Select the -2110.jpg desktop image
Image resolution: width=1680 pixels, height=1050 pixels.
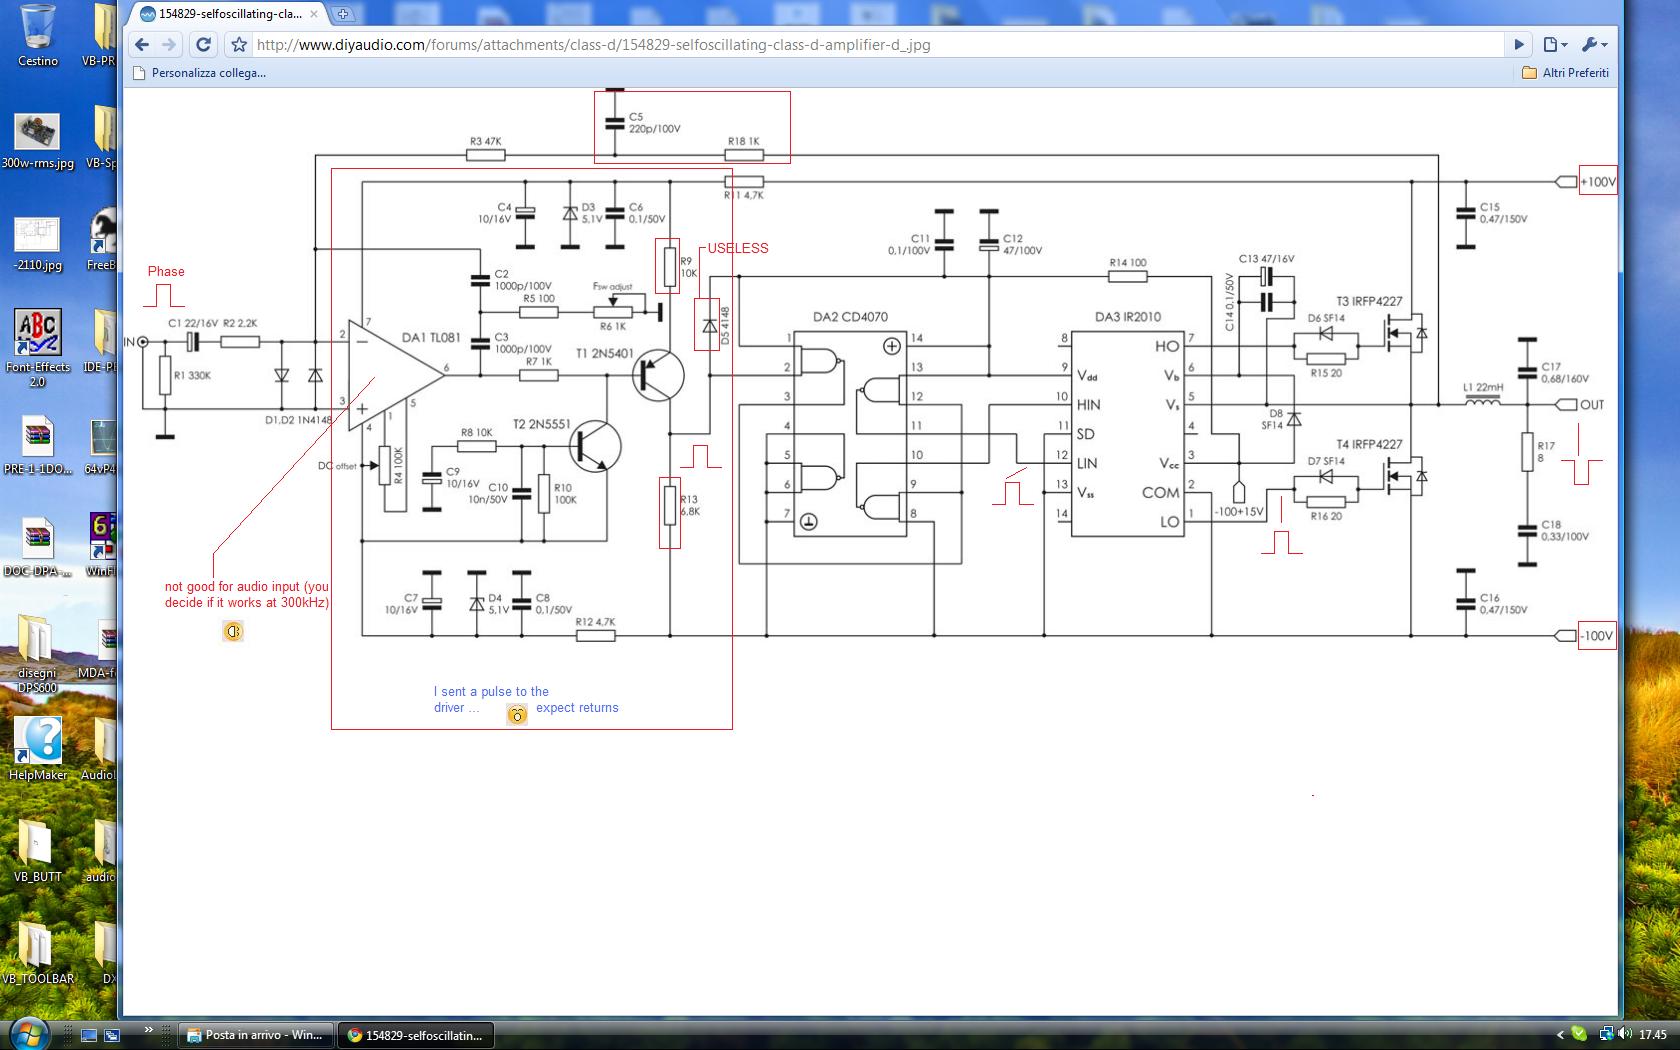pos(37,243)
